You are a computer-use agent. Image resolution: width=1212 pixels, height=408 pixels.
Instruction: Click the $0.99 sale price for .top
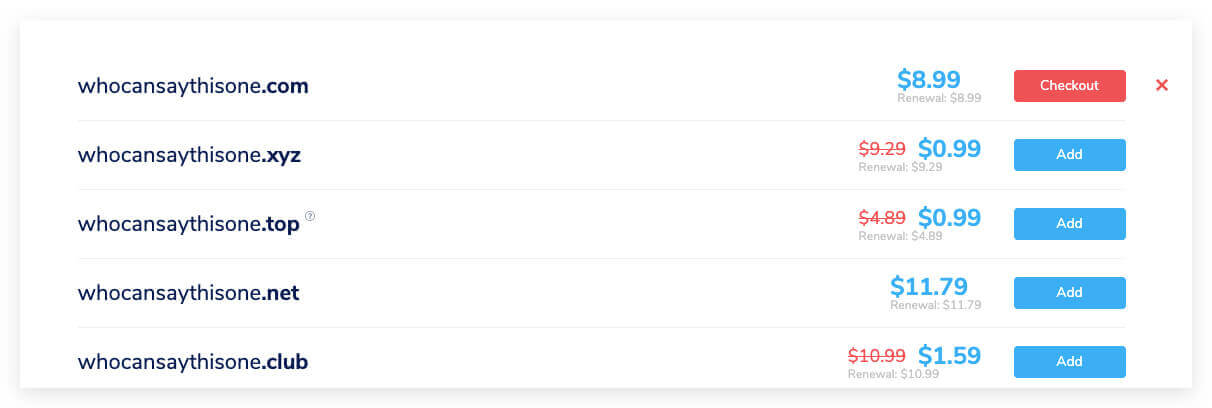tap(949, 218)
